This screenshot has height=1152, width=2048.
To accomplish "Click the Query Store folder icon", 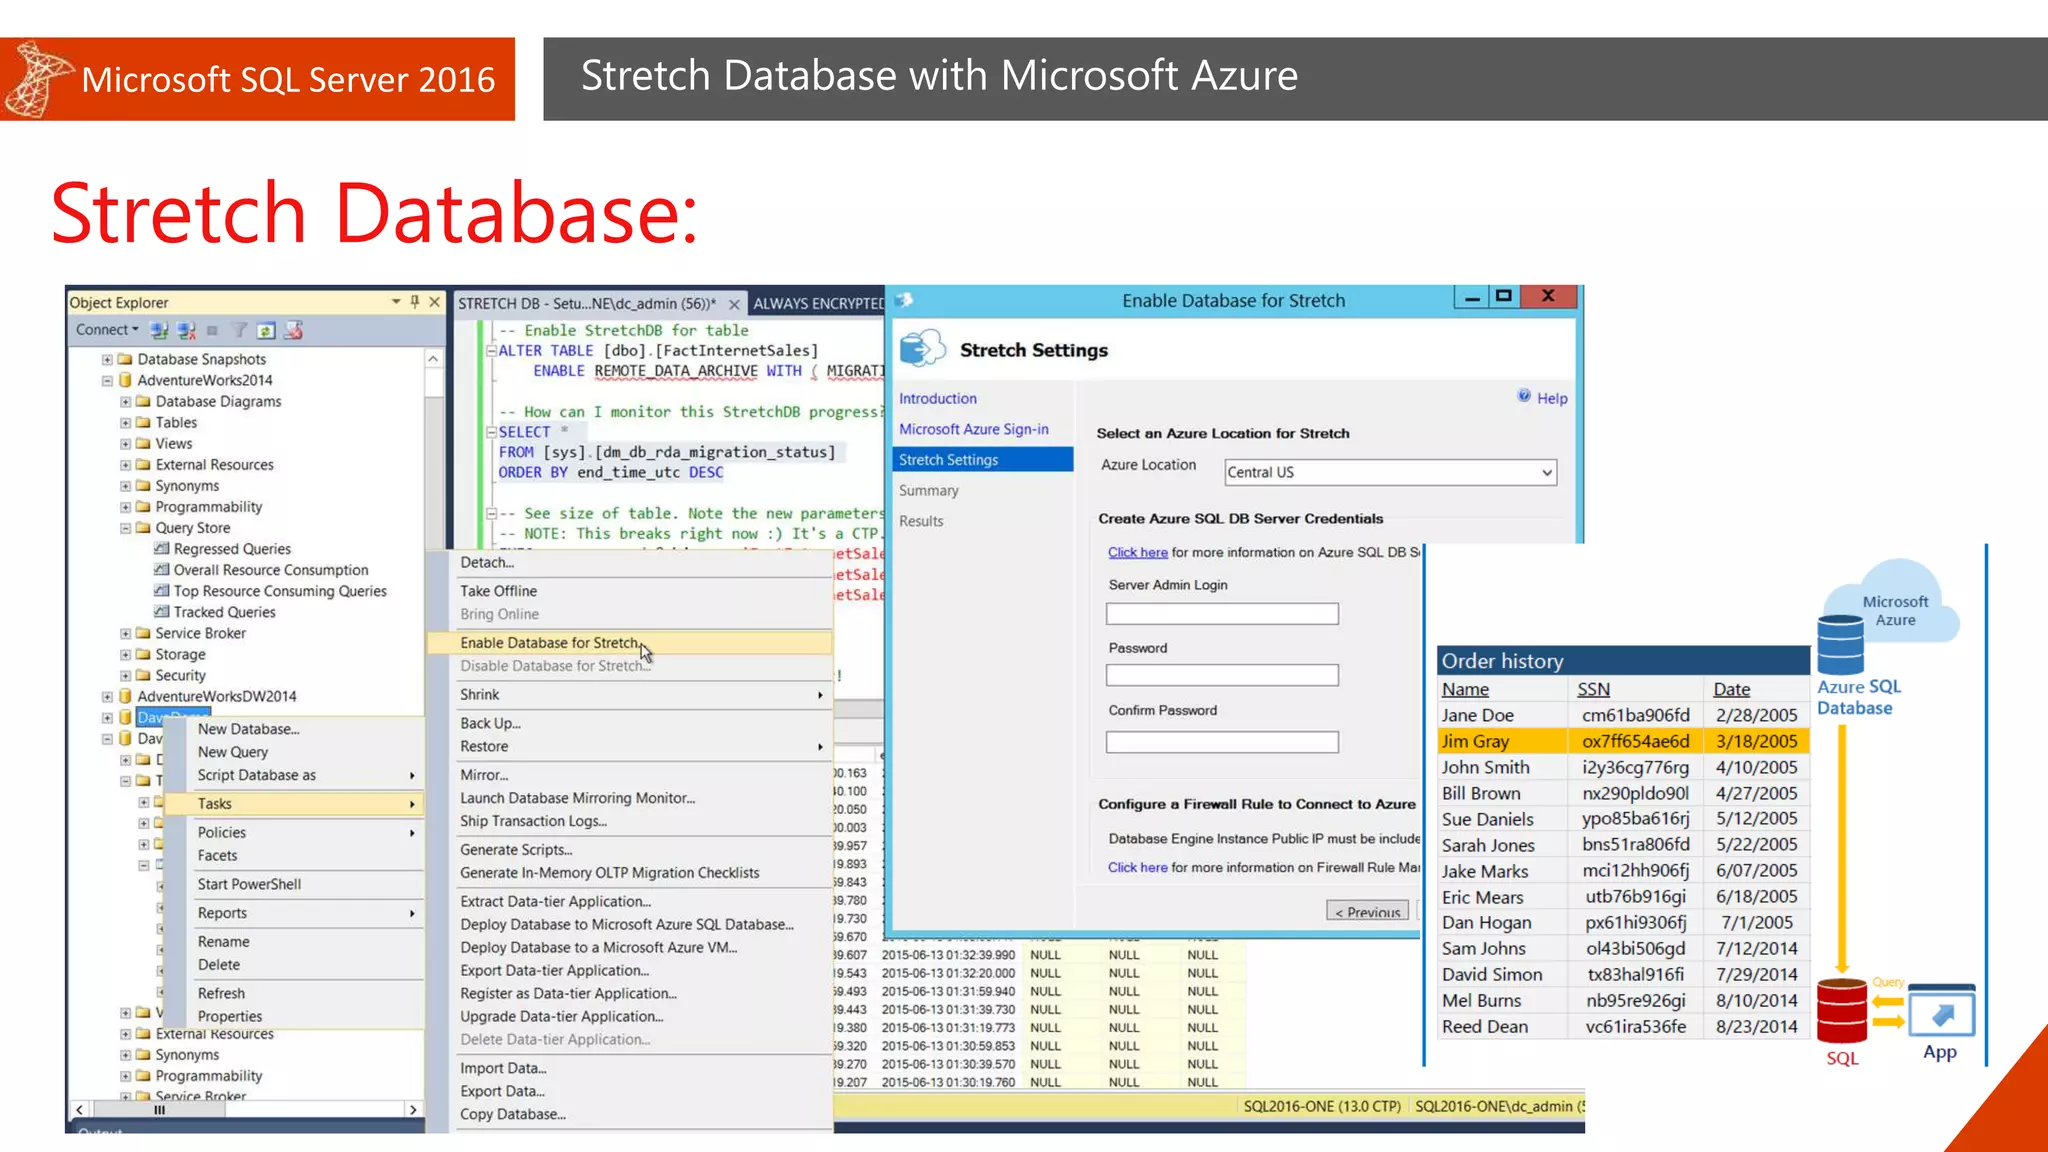I will [x=143, y=528].
